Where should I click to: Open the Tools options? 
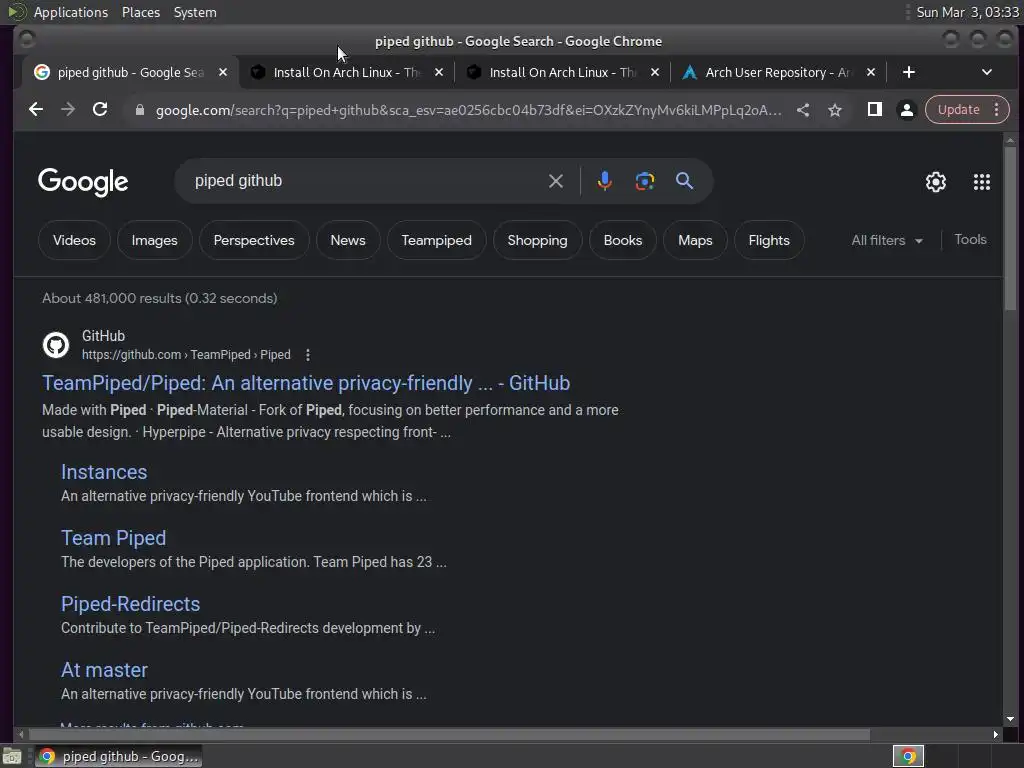click(x=970, y=240)
